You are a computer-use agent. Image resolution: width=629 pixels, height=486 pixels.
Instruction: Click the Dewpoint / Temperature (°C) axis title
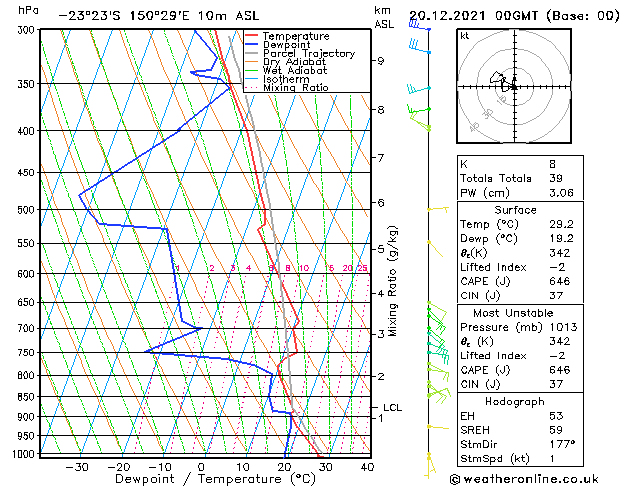[215, 479]
